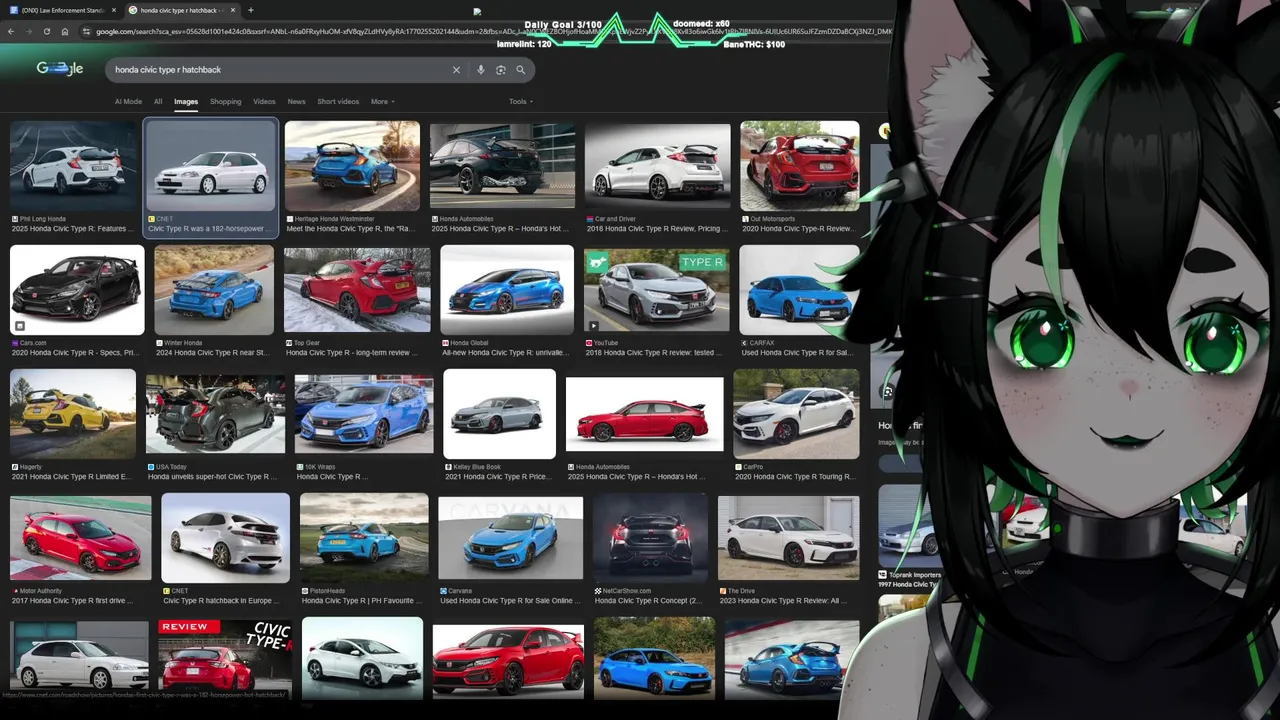Open PistonHeads blue Civic image
Image resolution: width=1280 pixels, height=720 pixels.
(x=364, y=538)
